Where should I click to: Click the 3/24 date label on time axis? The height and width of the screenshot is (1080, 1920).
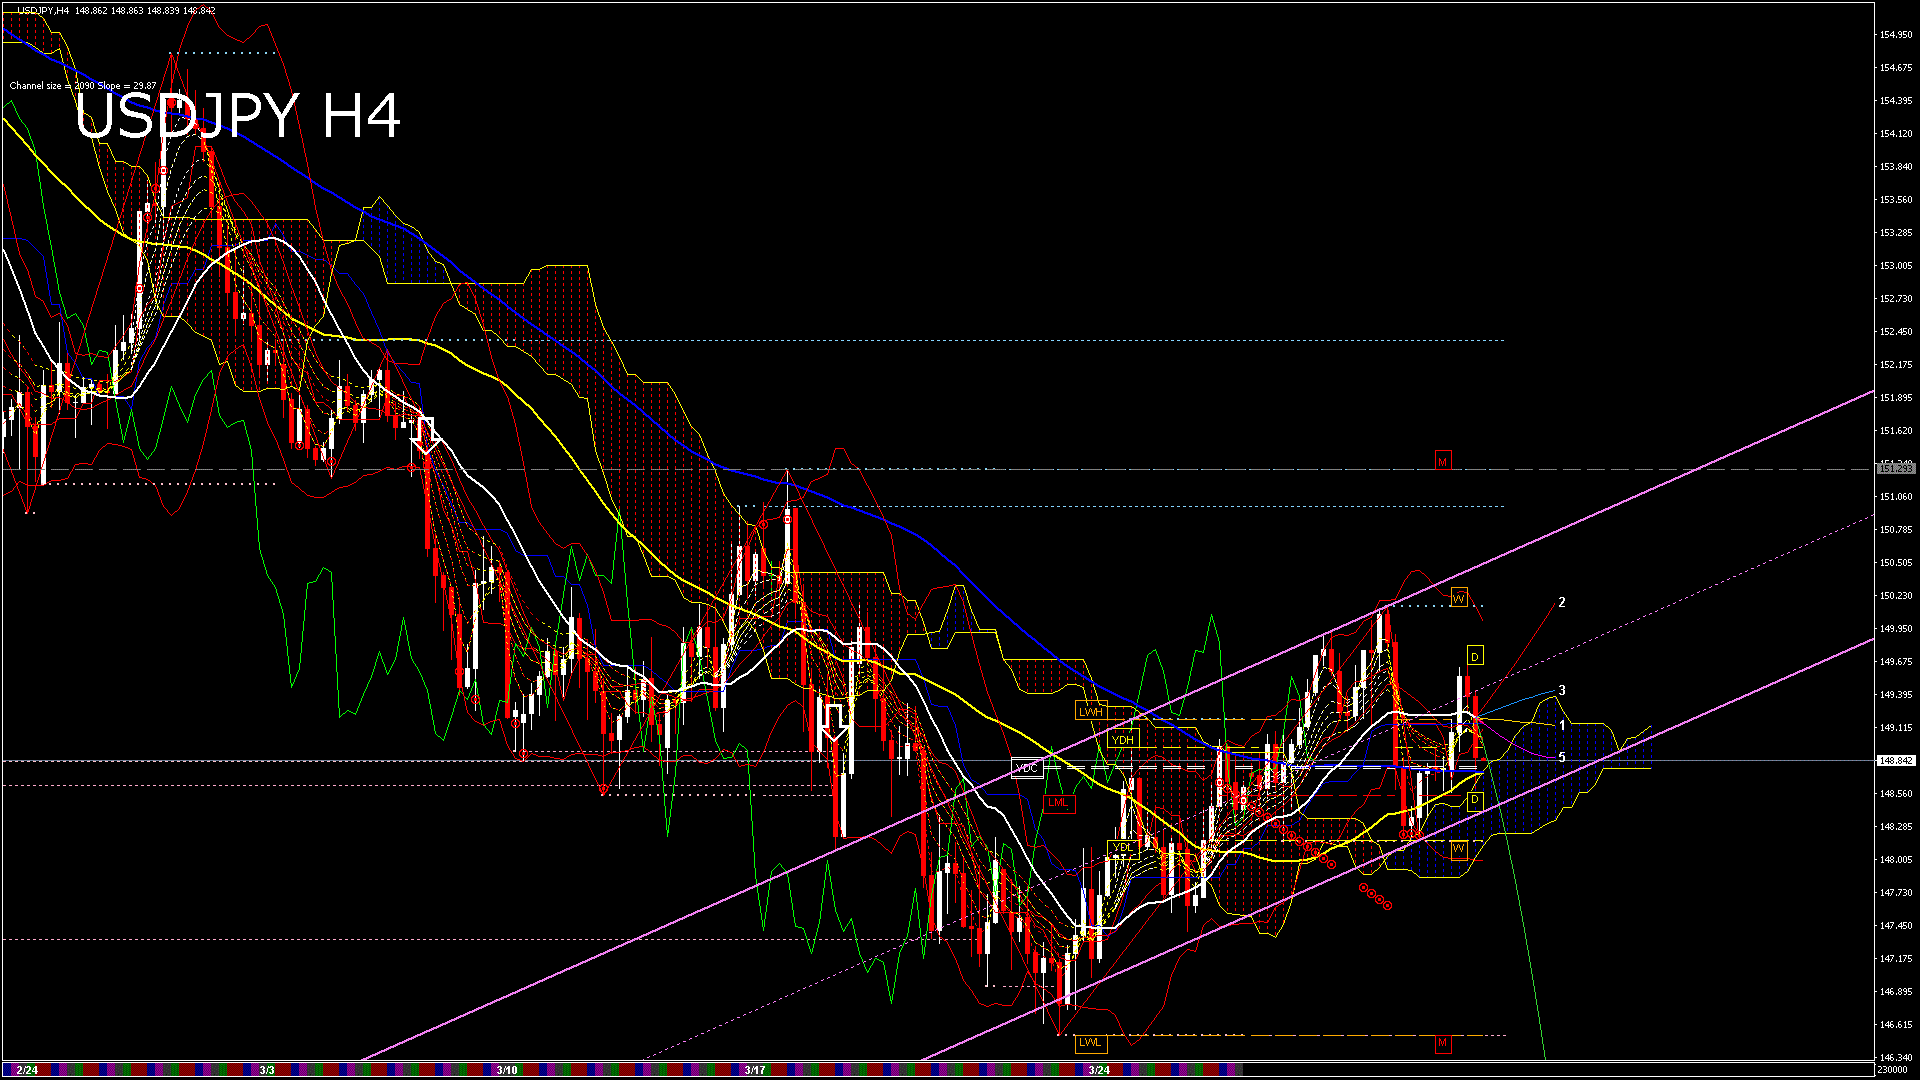click(1099, 1070)
